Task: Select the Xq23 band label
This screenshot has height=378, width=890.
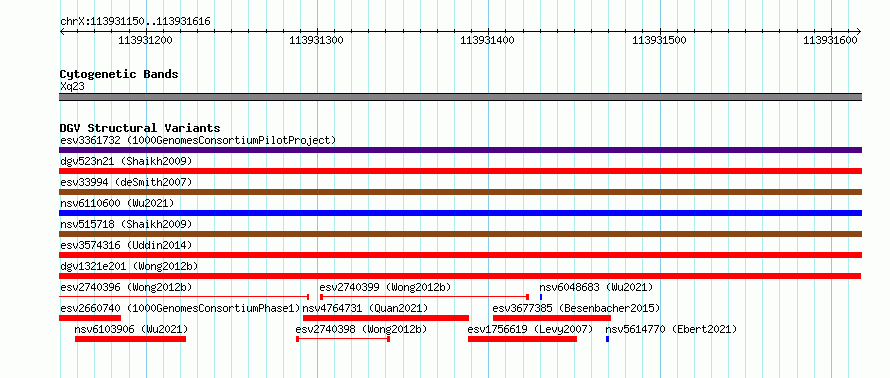Action: click(72, 86)
